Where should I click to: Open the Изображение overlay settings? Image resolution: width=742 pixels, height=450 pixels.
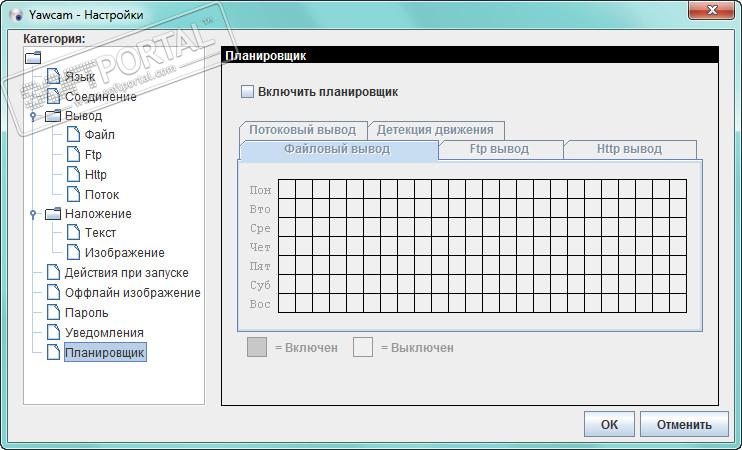tap(124, 253)
